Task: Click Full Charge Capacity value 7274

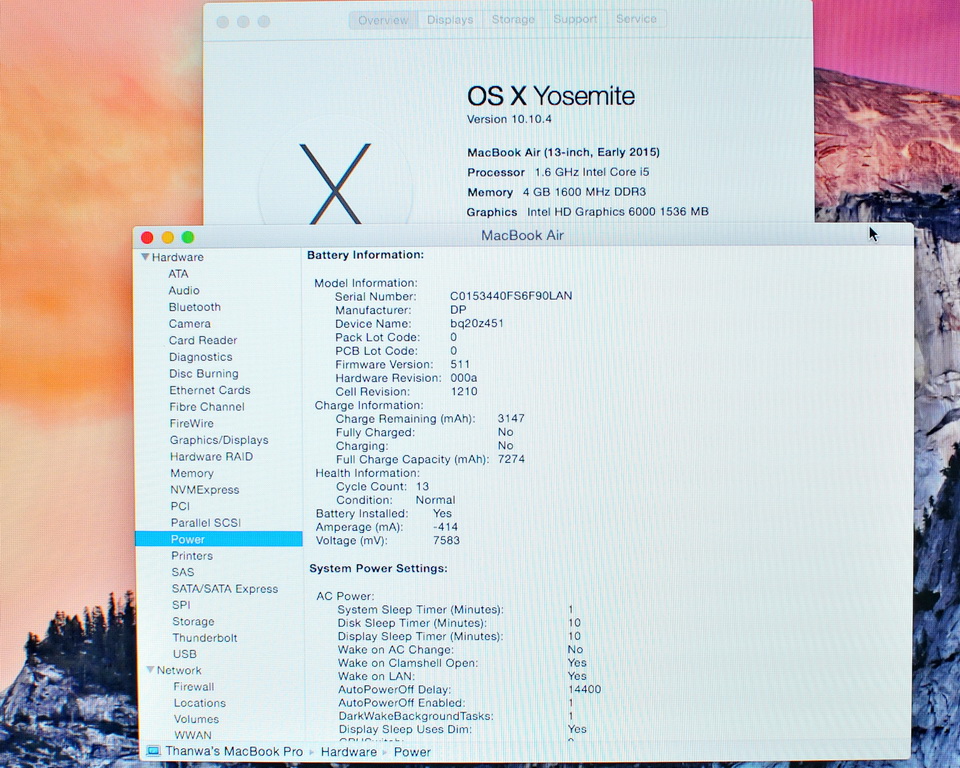Action: click(x=511, y=459)
